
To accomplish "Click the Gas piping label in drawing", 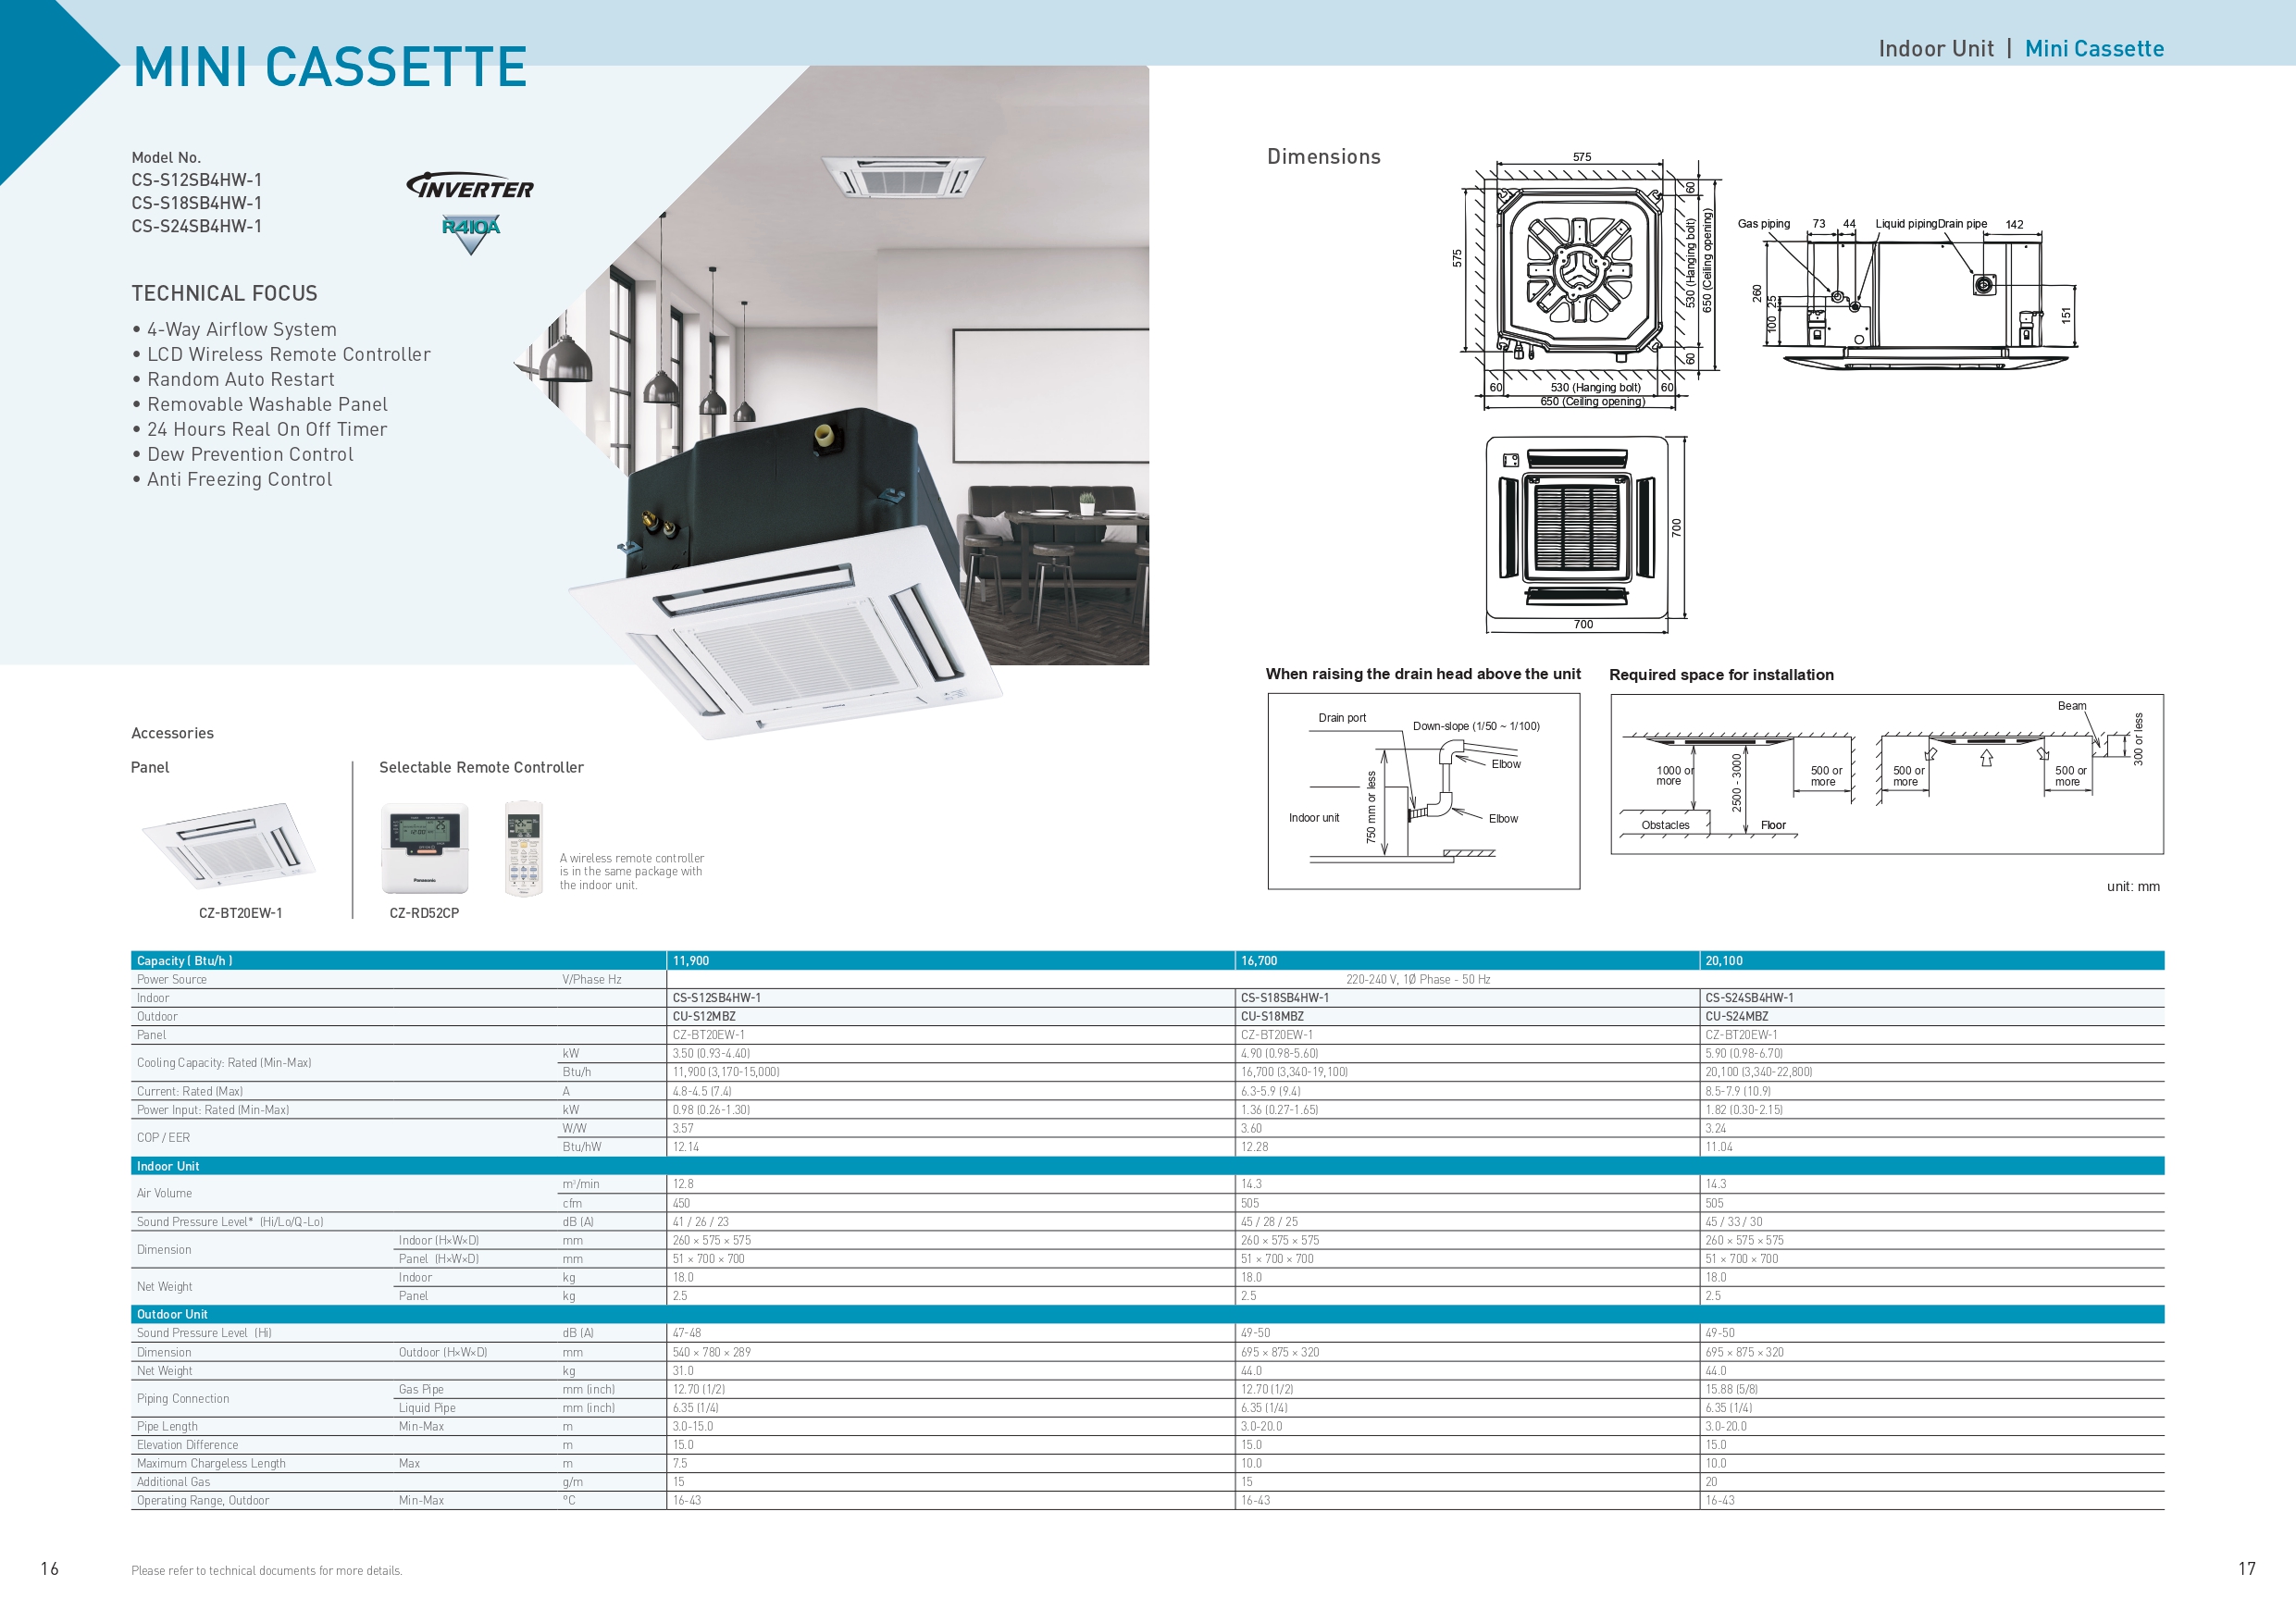I will [1764, 224].
